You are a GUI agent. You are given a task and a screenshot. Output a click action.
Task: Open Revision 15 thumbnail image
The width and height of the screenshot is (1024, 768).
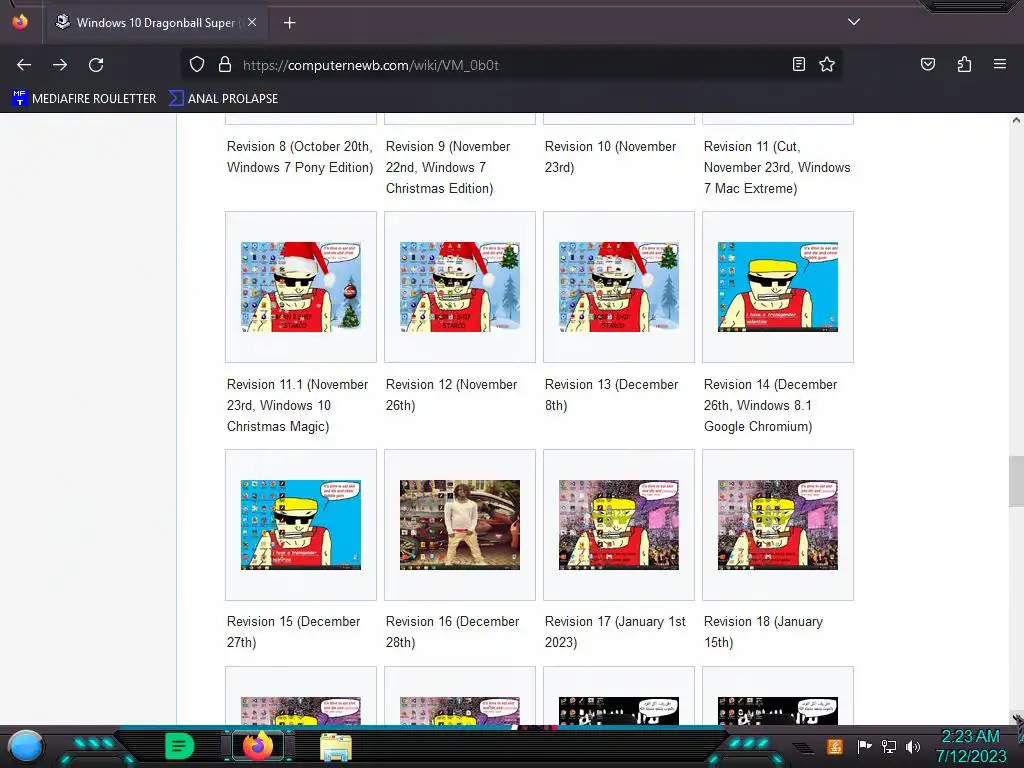[300, 524]
